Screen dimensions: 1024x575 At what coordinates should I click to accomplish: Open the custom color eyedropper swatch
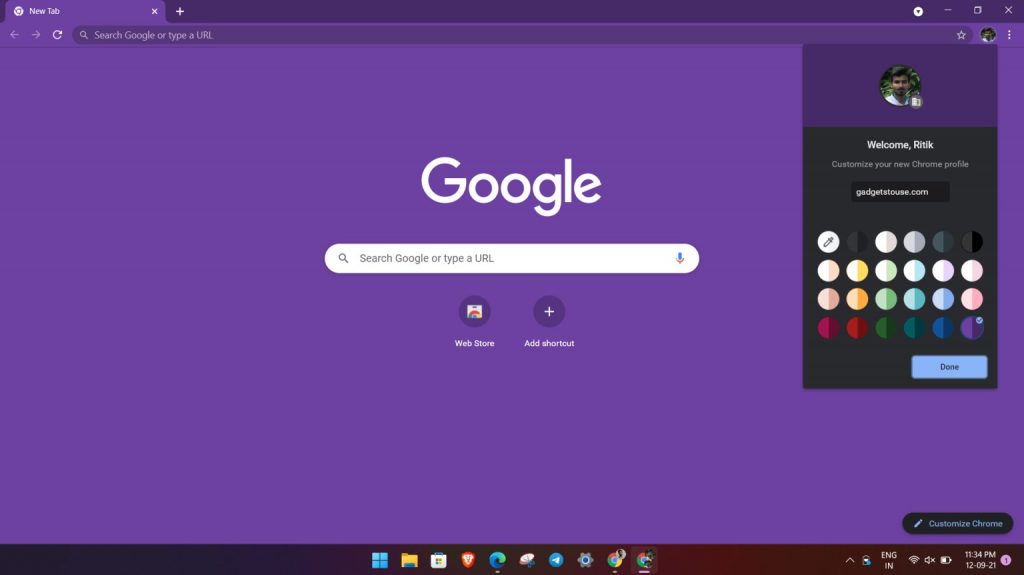[828, 242]
